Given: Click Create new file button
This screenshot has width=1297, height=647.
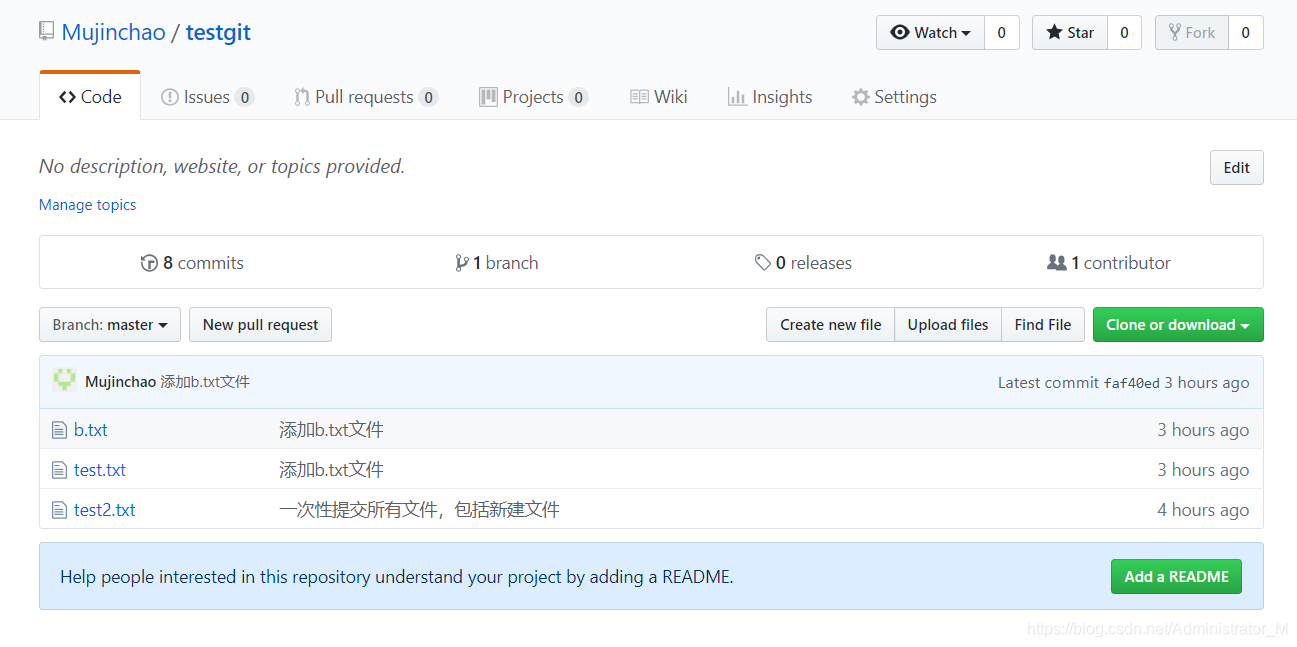Looking at the screenshot, I should coord(831,324).
